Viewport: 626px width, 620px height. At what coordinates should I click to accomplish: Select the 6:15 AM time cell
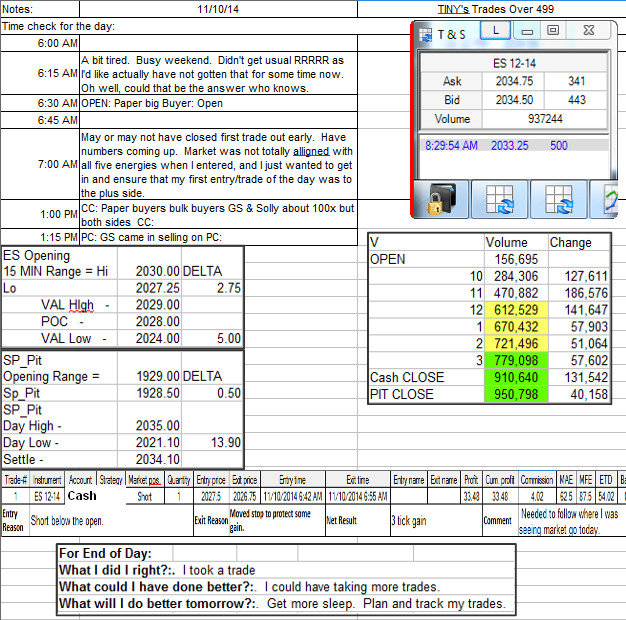40,73
